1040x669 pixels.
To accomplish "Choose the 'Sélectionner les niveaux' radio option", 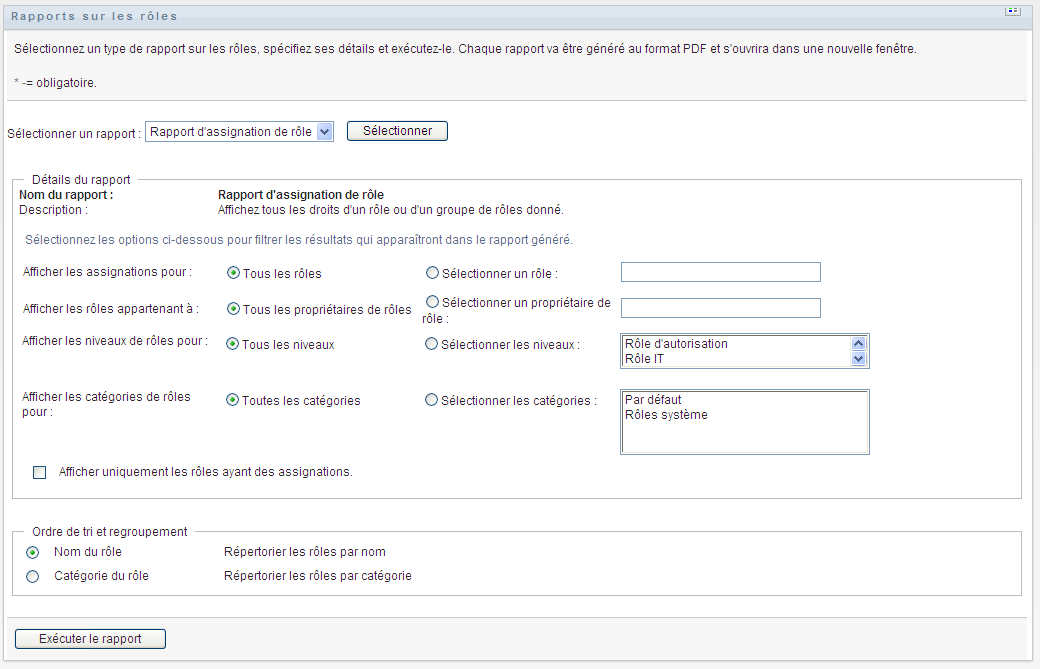I will (x=432, y=344).
